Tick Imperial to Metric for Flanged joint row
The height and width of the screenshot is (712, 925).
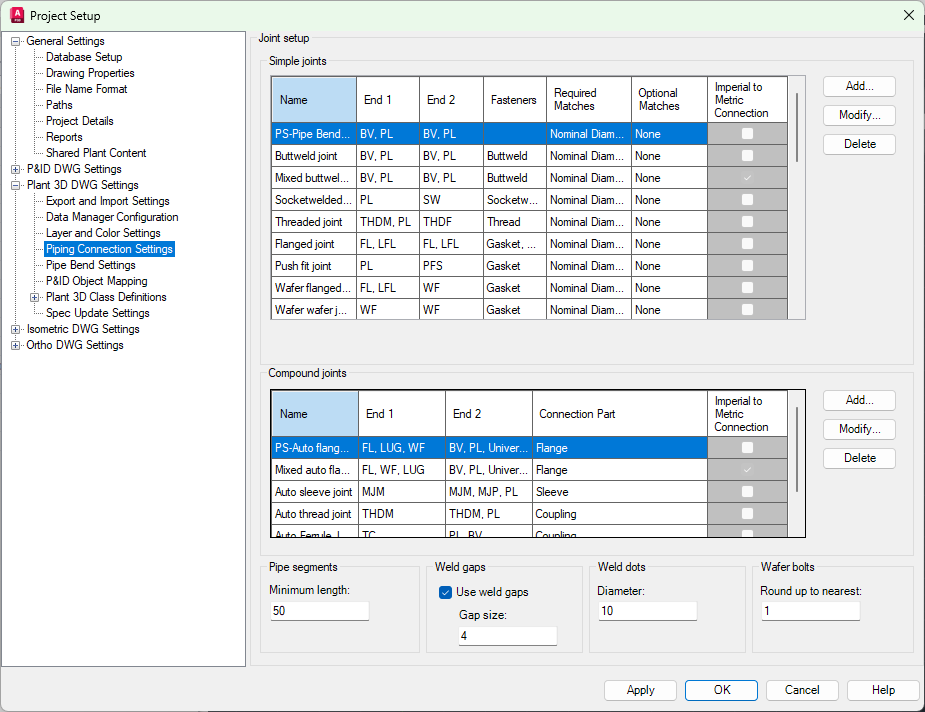pyautogui.click(x=747, y=244)
